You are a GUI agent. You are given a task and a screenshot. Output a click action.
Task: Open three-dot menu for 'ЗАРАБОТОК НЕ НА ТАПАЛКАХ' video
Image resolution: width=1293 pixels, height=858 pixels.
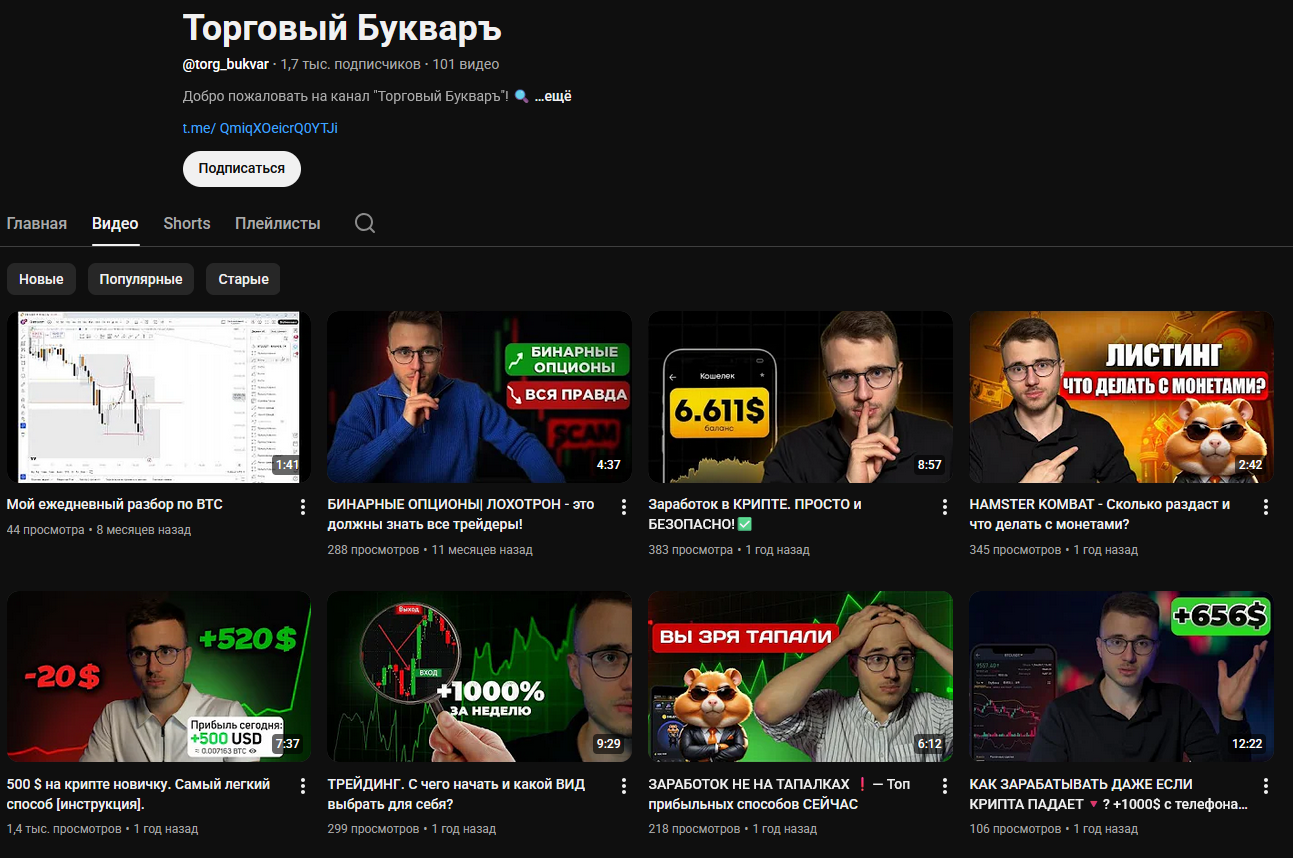coord(945,787)
